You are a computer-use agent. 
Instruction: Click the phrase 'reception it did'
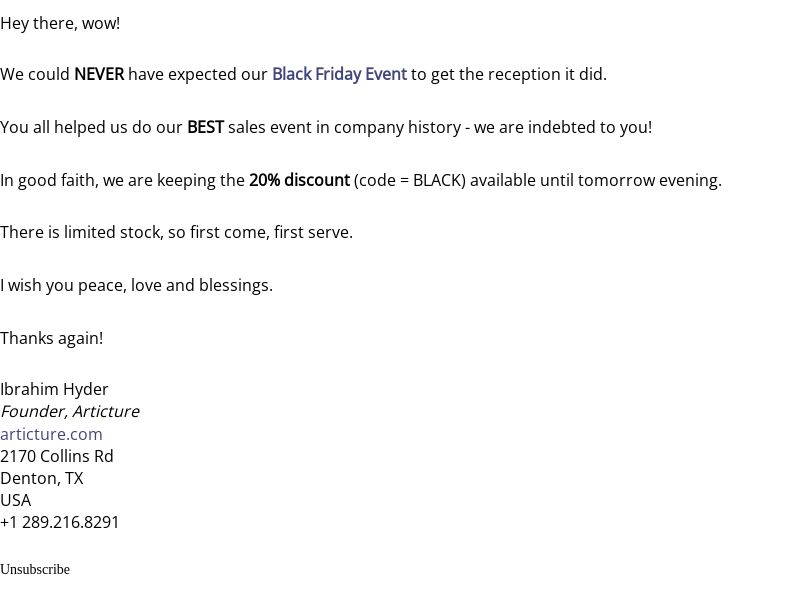[x=545, y=74]
